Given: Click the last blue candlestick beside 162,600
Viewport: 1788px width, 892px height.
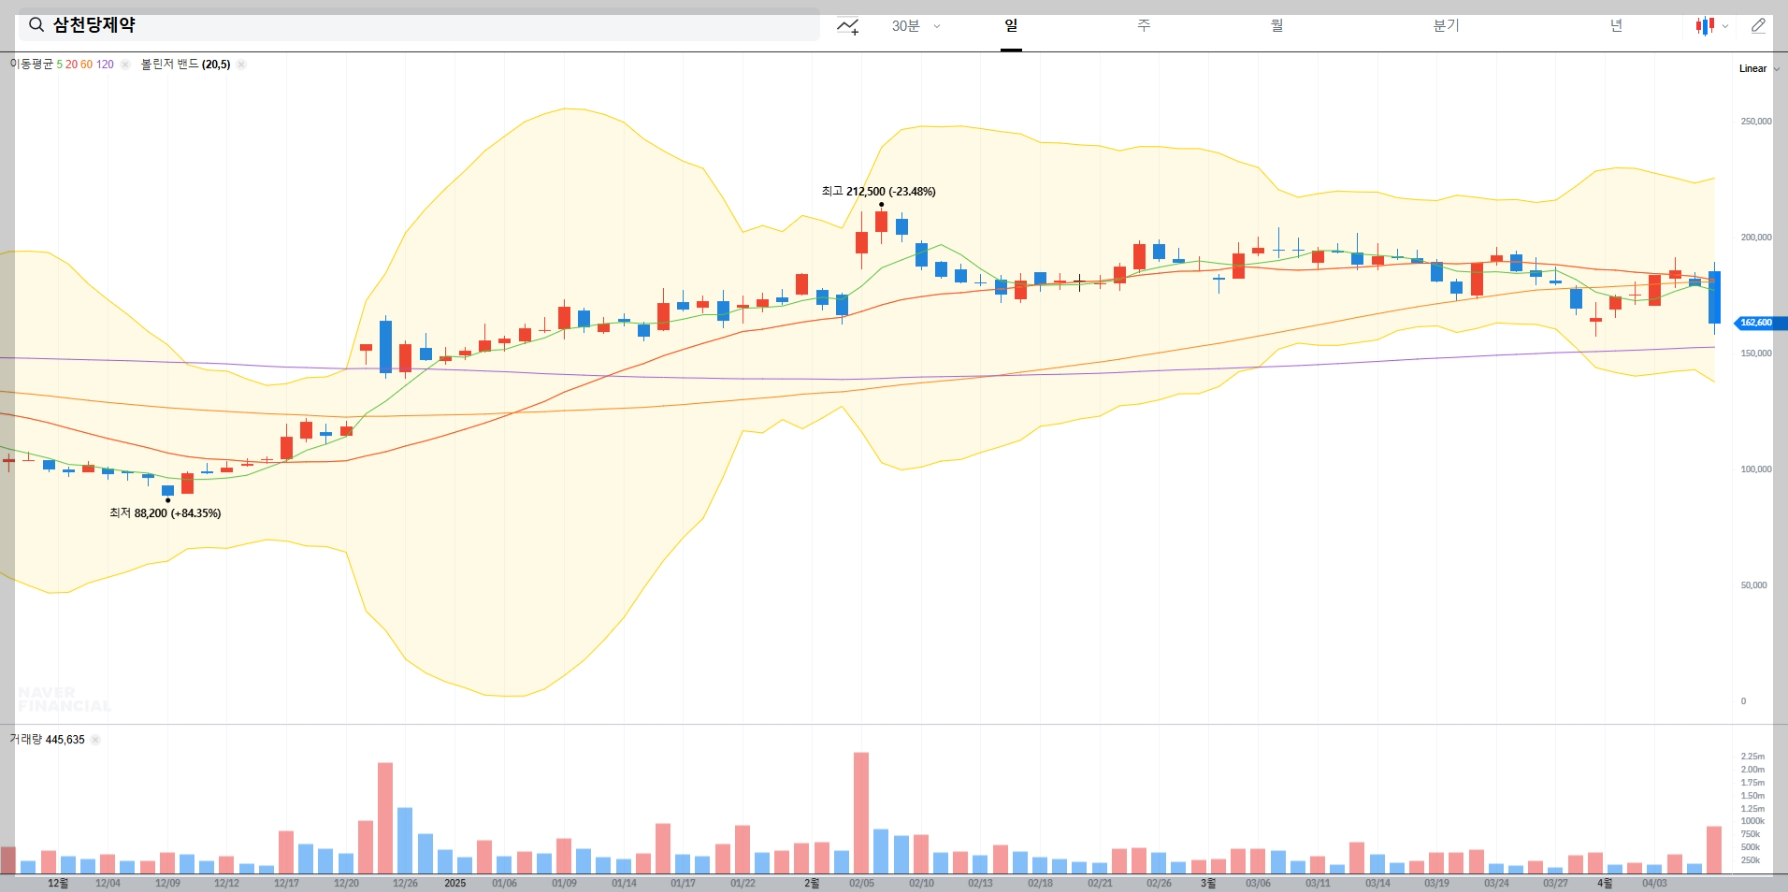Looking at the screenshot, I should point(1714,297).
